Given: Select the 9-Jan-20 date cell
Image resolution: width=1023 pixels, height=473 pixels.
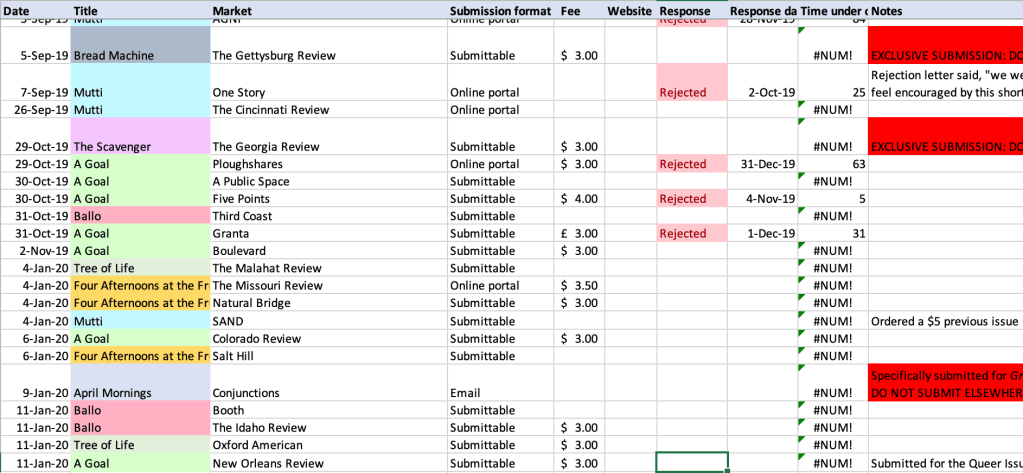Looking at the screenshot, I should tap(35, 383).
